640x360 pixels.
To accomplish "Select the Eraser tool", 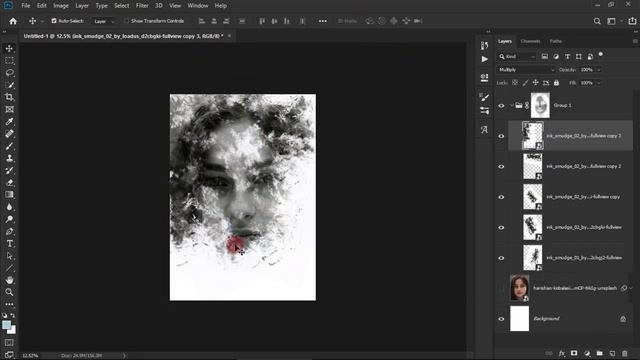I will tap(9, 183).
